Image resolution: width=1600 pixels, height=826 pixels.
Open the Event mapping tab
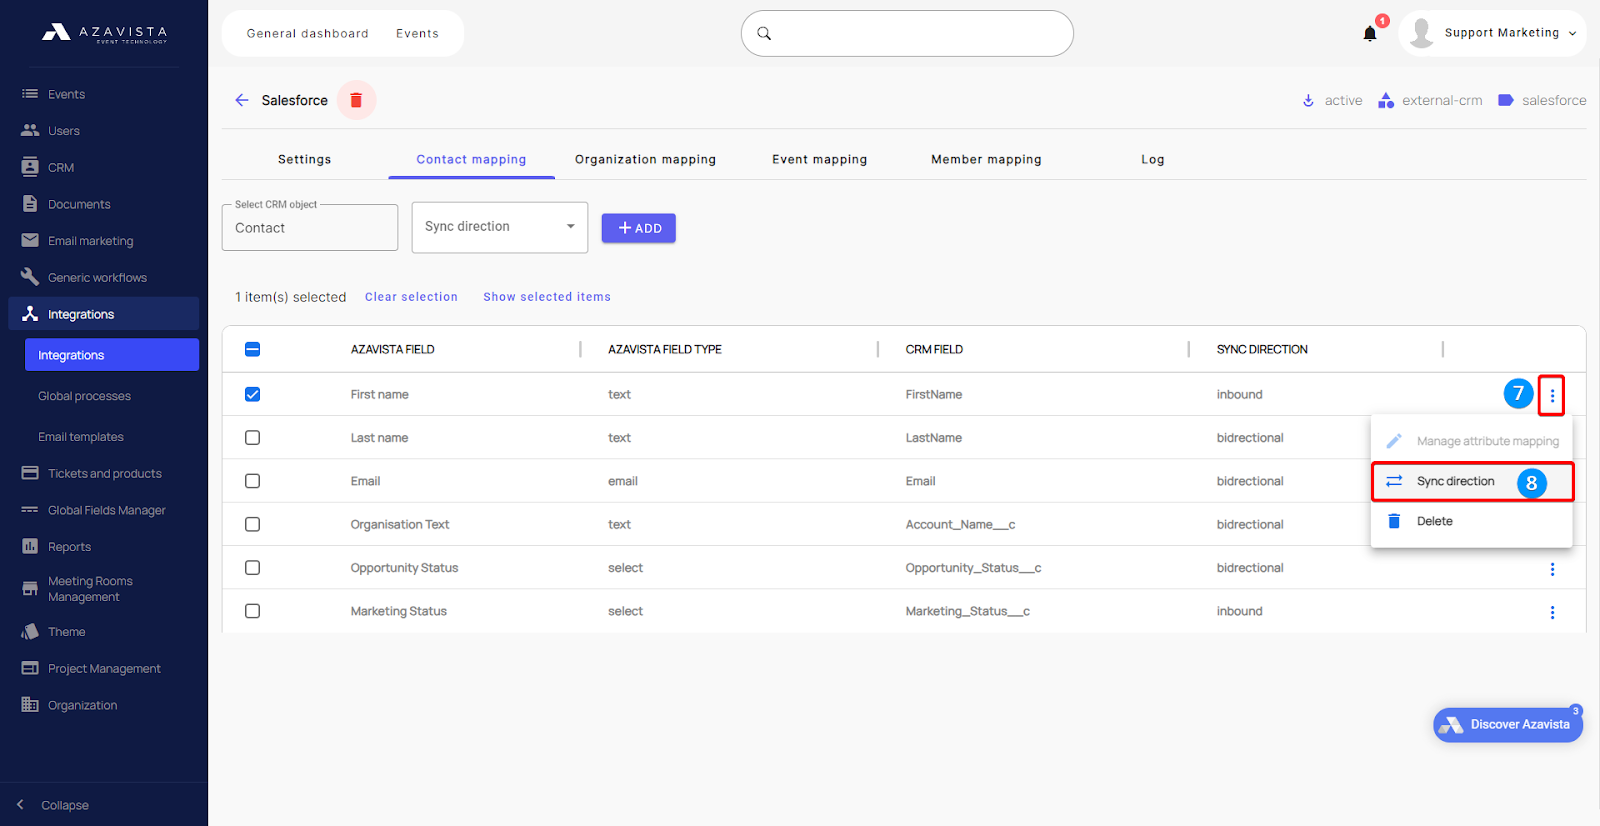coord(819,159)
